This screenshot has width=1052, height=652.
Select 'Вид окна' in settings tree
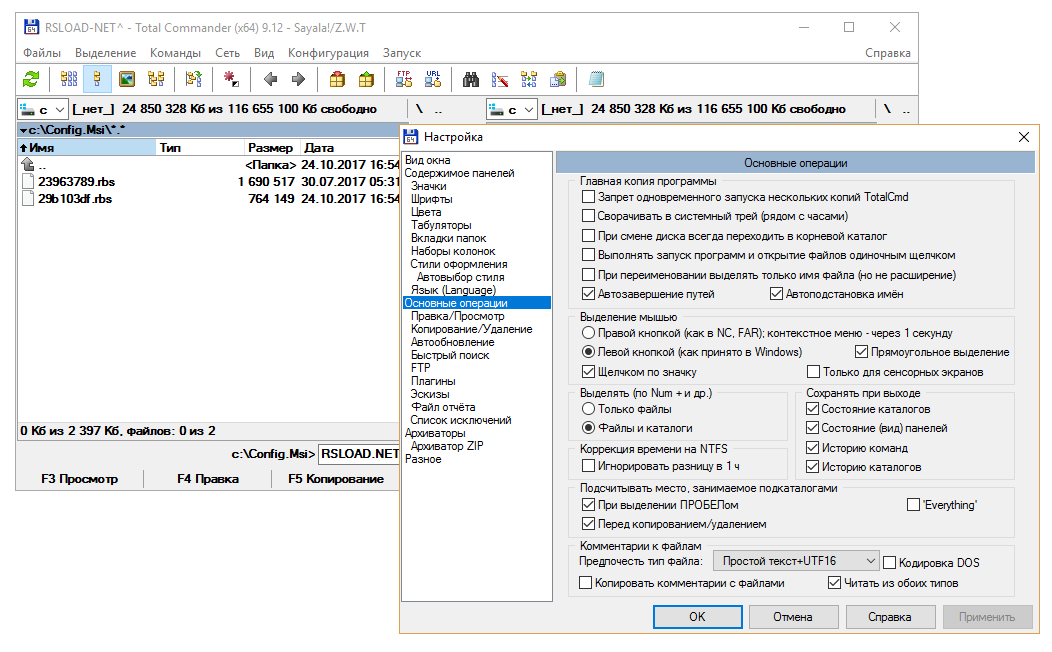(x=427, y=160)
